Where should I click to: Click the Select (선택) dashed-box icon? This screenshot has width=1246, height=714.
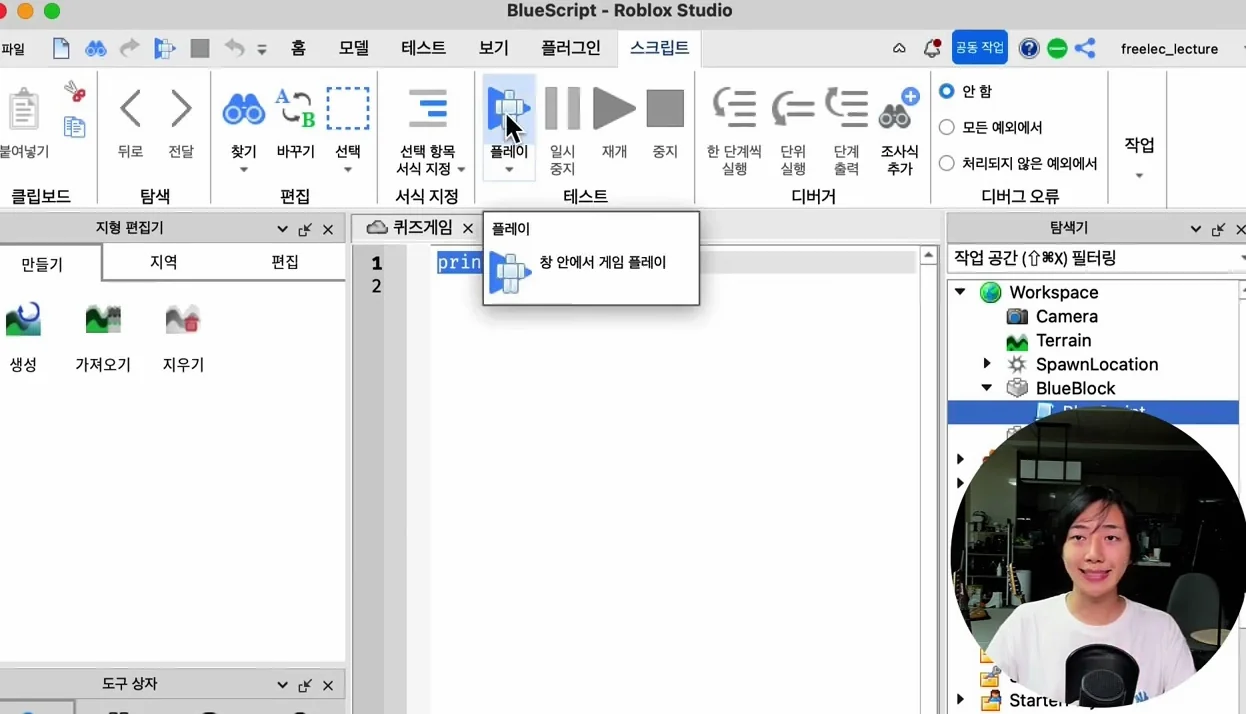click(348, 108)
